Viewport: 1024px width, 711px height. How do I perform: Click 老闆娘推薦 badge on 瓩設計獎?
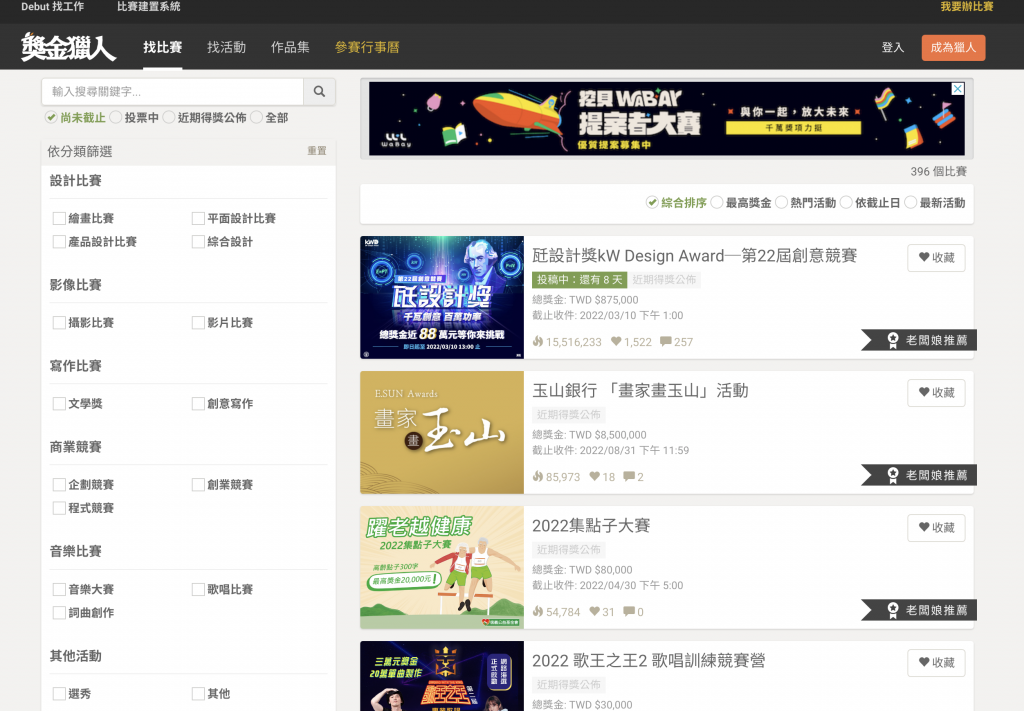click(x=919, y=340)
